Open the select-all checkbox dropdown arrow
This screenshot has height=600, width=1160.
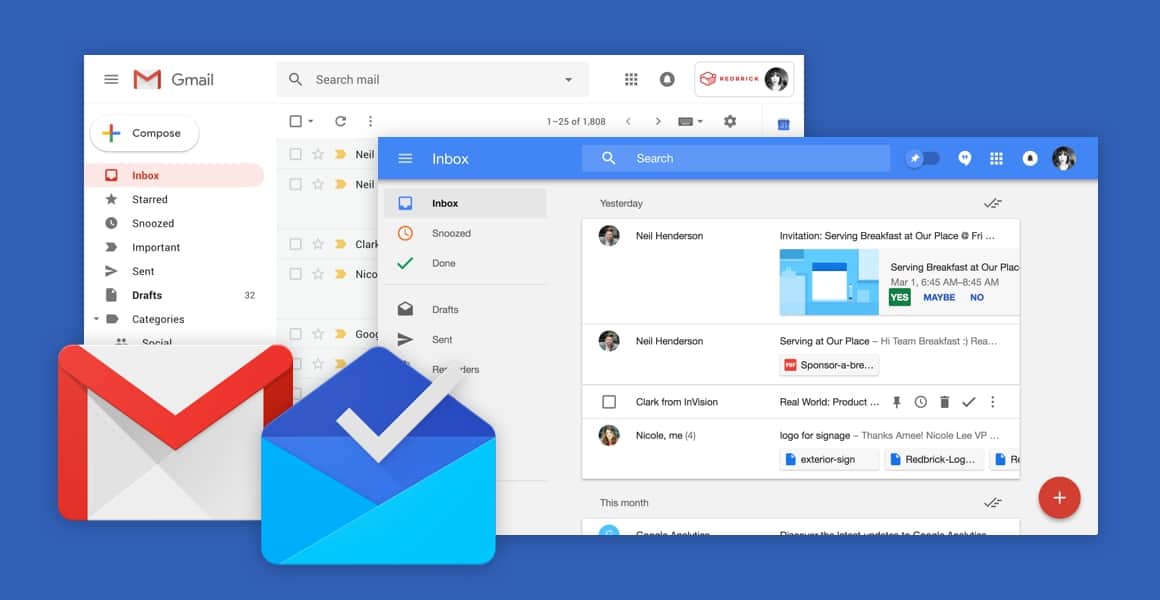311,121
